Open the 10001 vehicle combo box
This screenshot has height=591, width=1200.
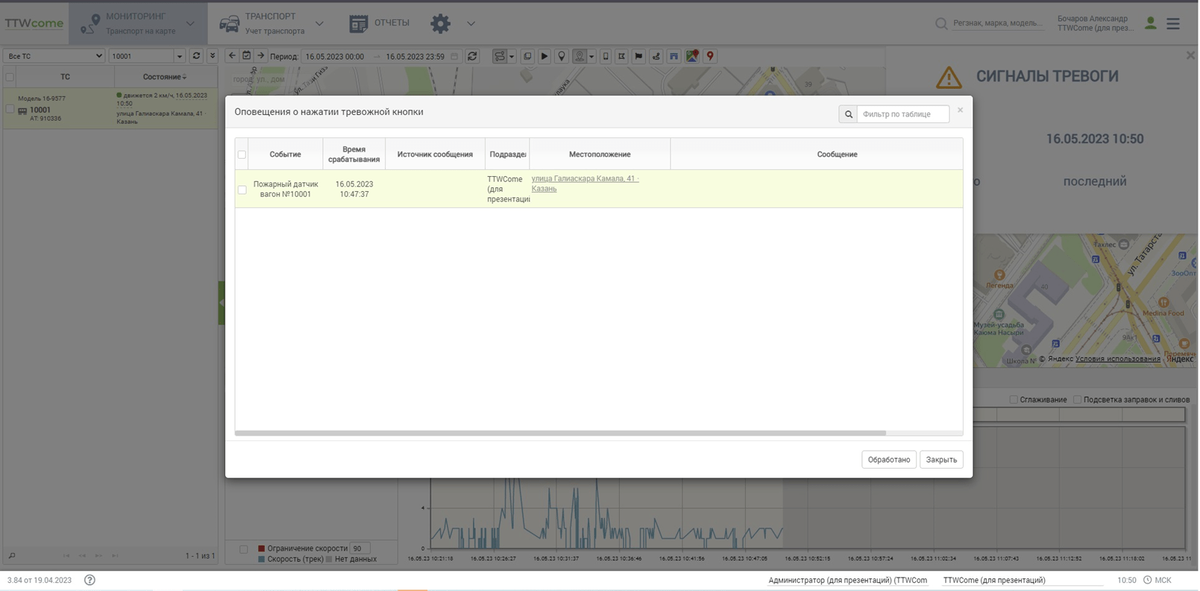pyautogui.click(x=146, y=56)
